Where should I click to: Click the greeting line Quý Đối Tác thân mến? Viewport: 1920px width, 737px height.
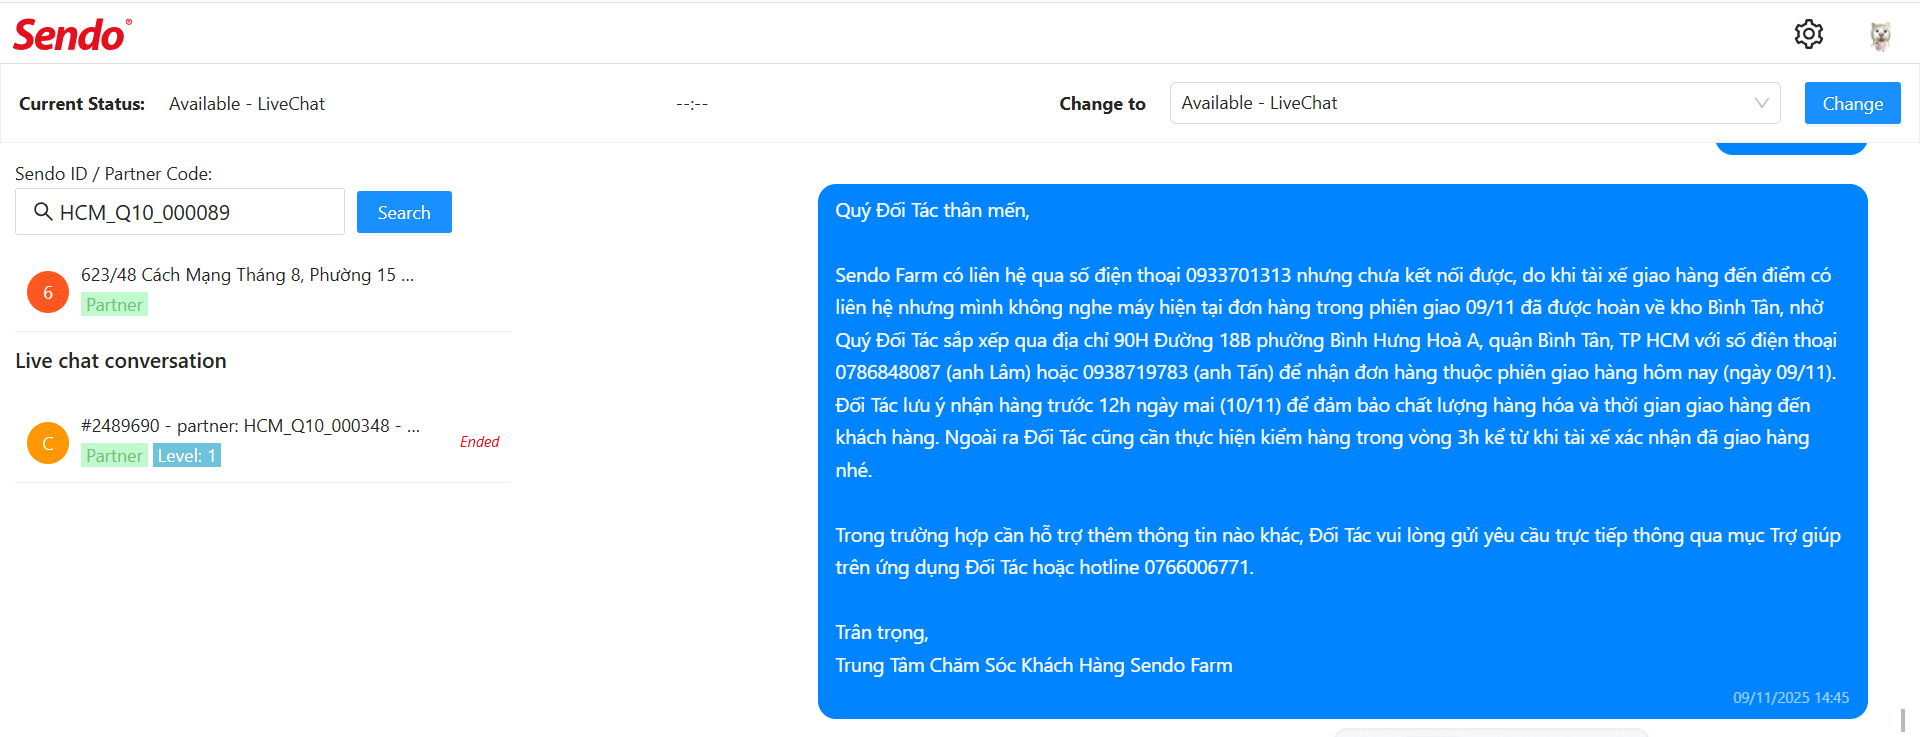coord(932,210)
